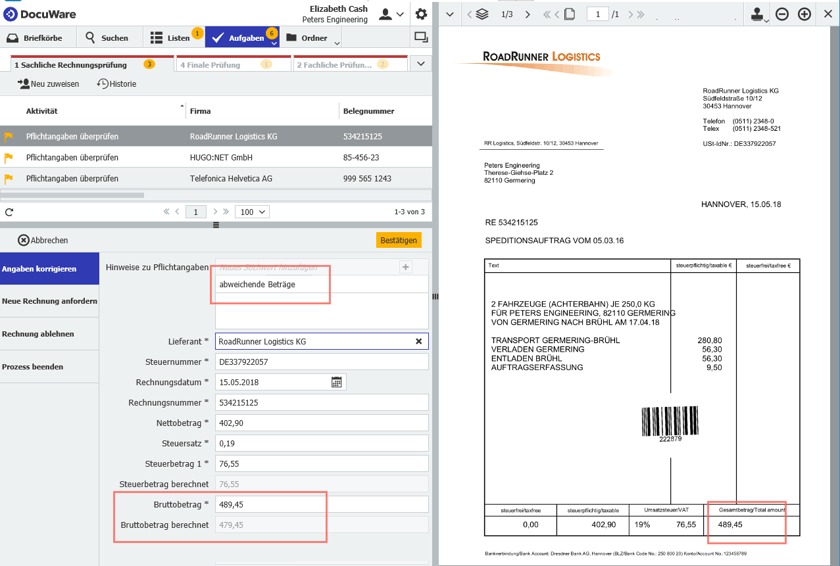Click the Nettobetrag input field
This screenshot has width=840, height=566.
tap(322, 423)
